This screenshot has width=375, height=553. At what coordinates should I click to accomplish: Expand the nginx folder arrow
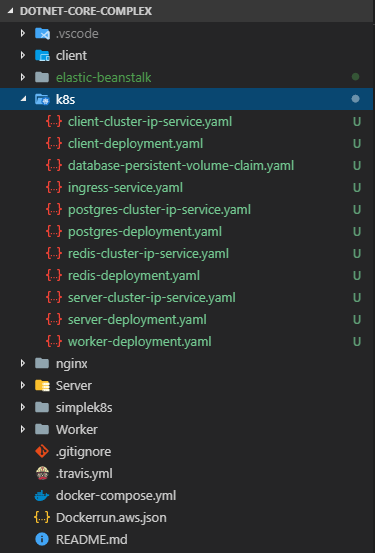click(23, 363)
